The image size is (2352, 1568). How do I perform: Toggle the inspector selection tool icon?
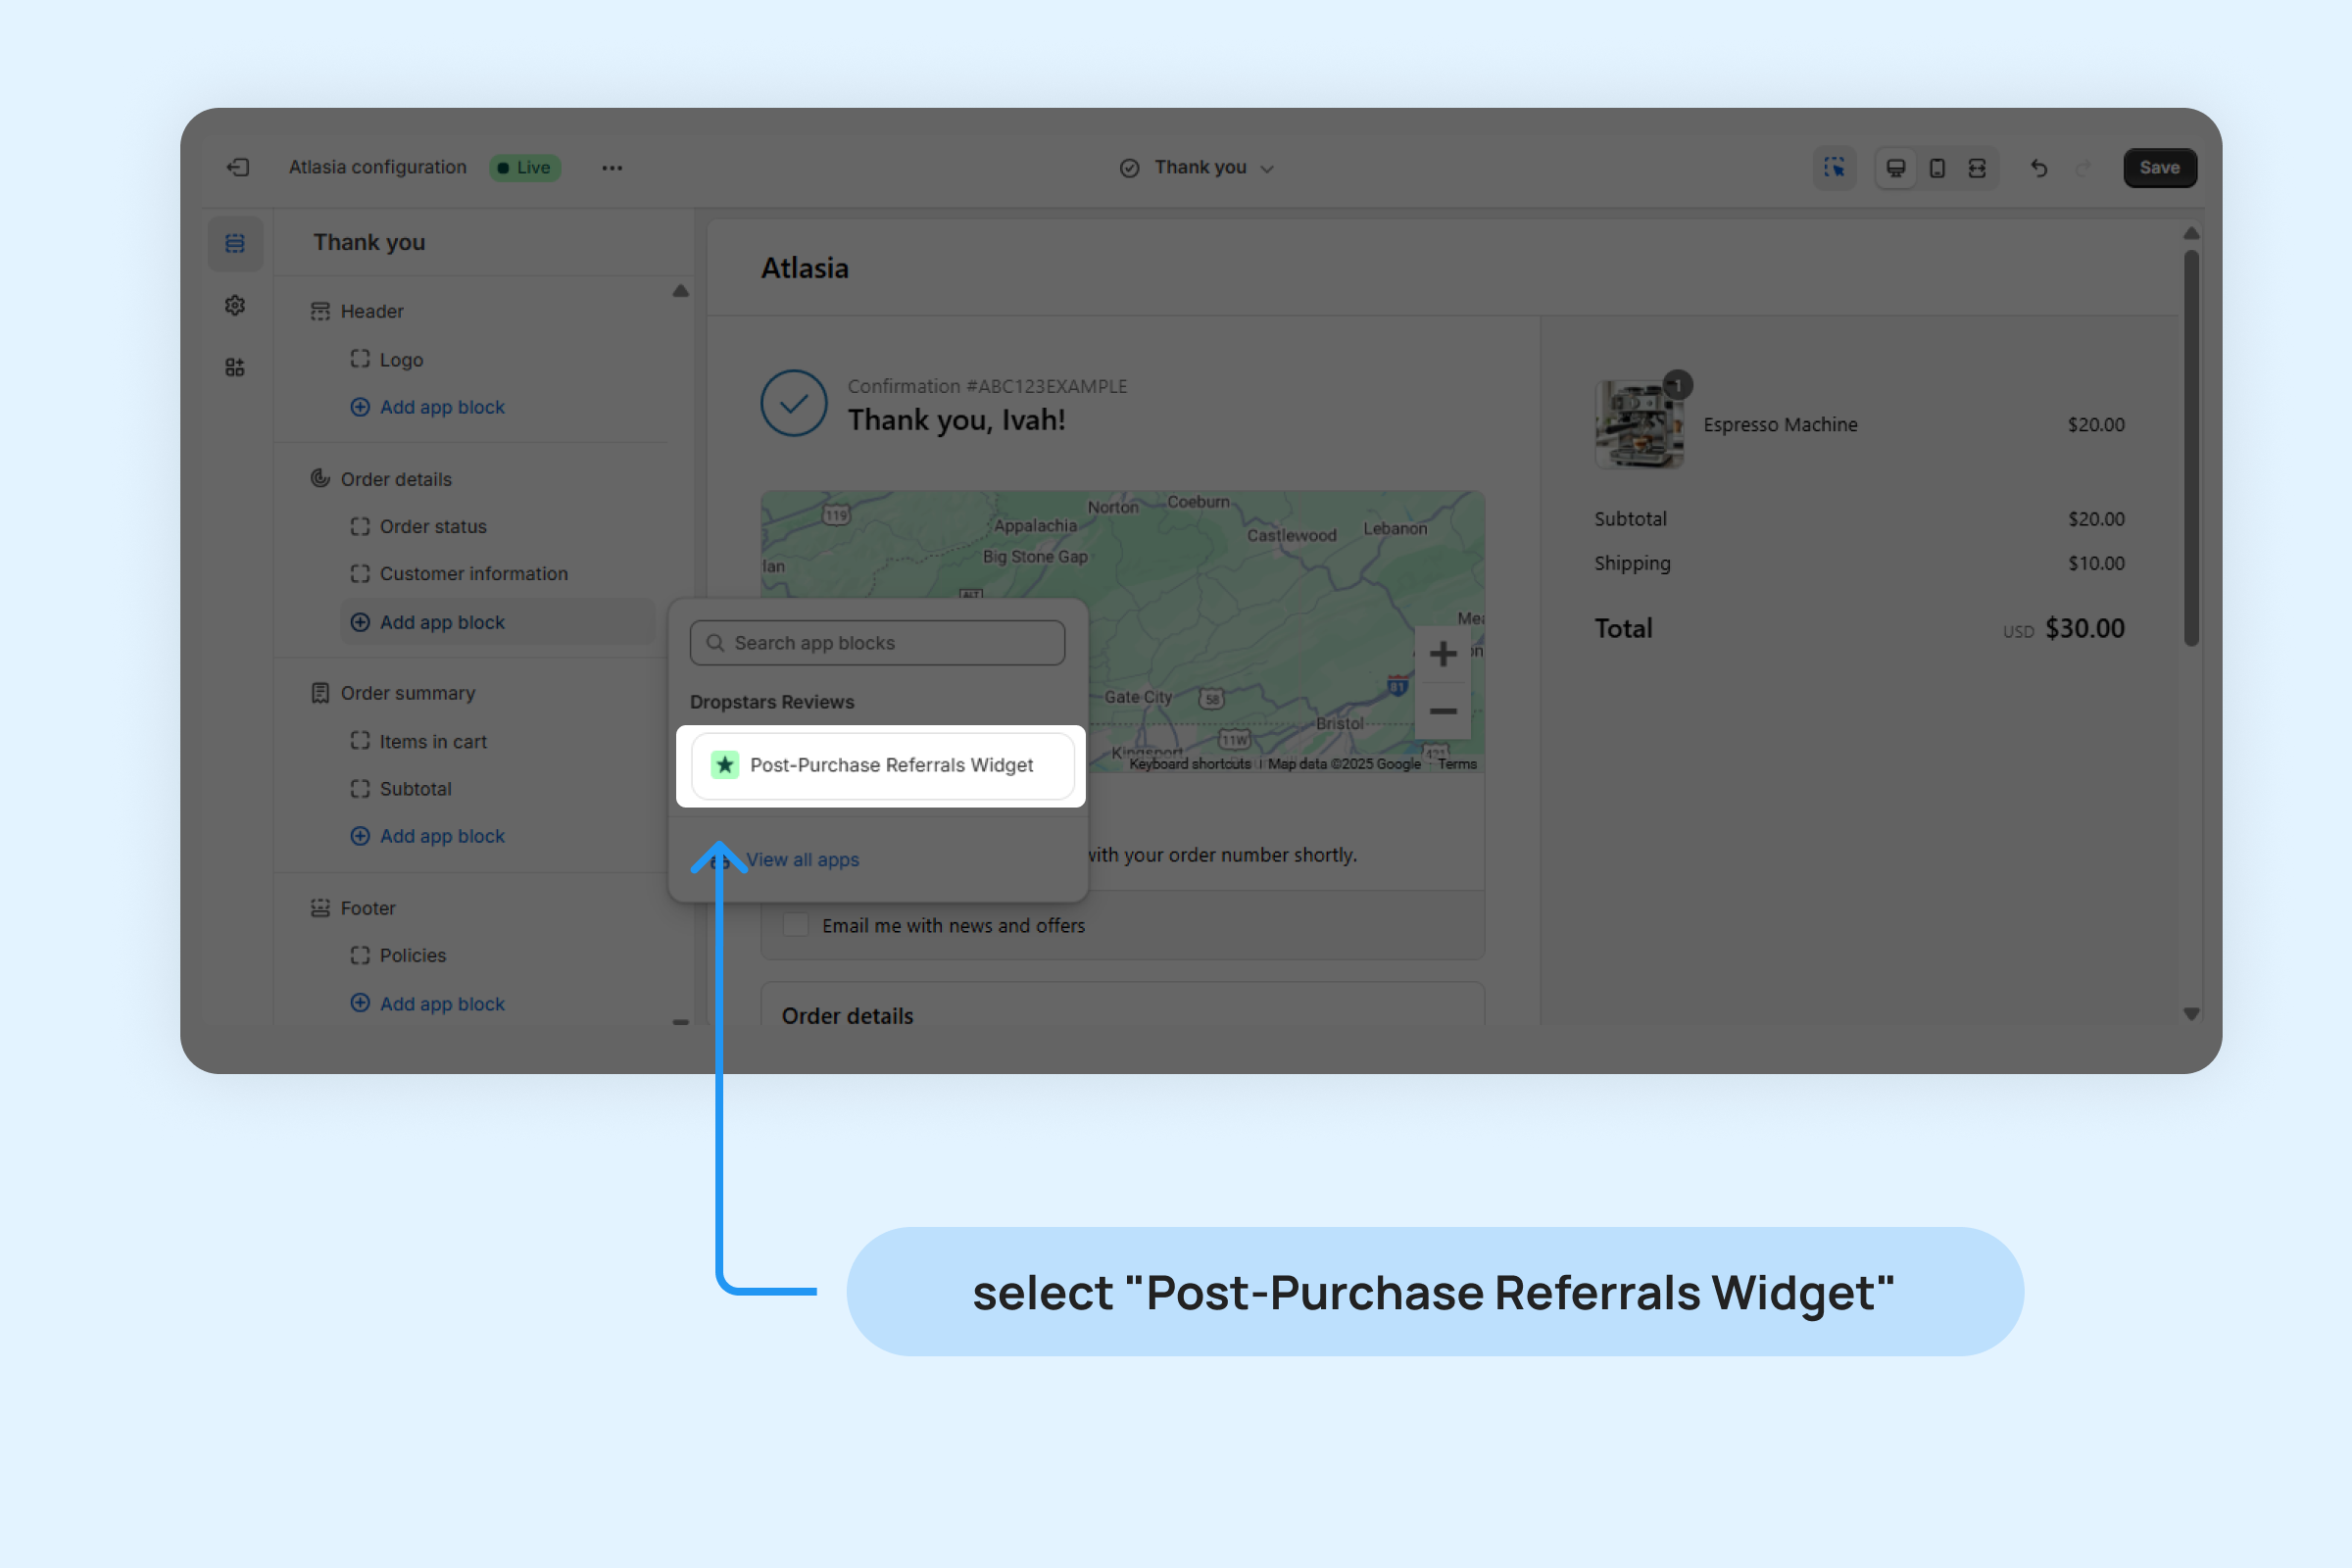[1834, 168]
